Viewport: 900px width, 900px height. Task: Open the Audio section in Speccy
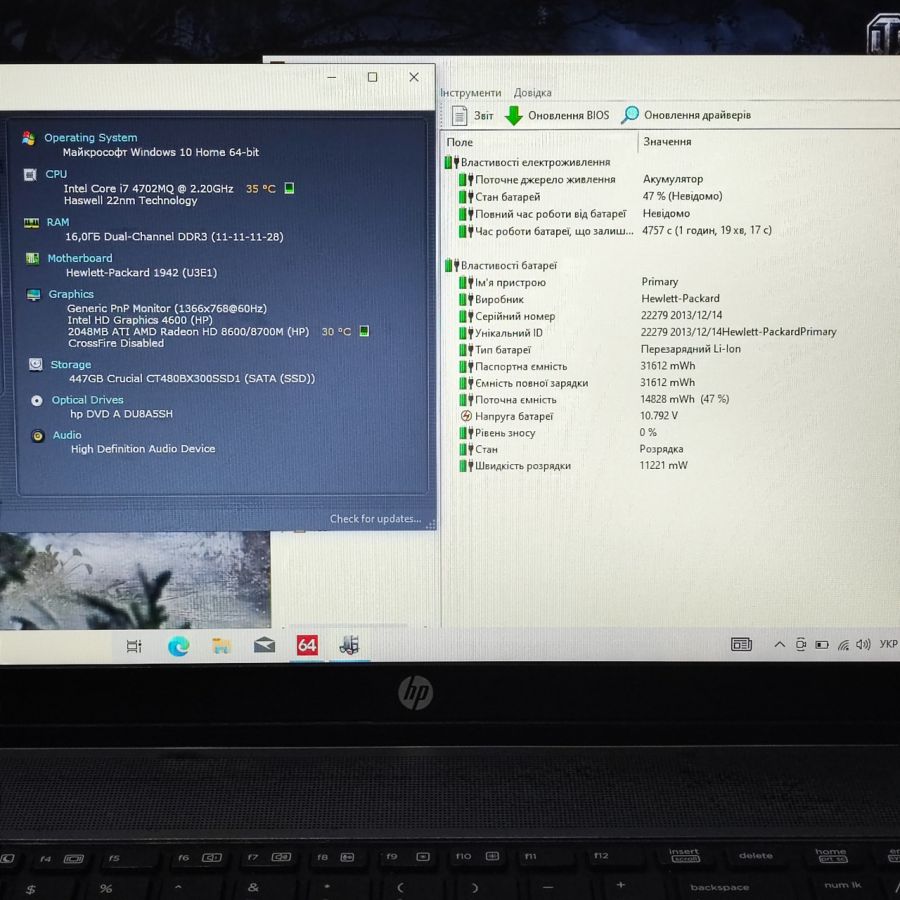tap(67, 435)
